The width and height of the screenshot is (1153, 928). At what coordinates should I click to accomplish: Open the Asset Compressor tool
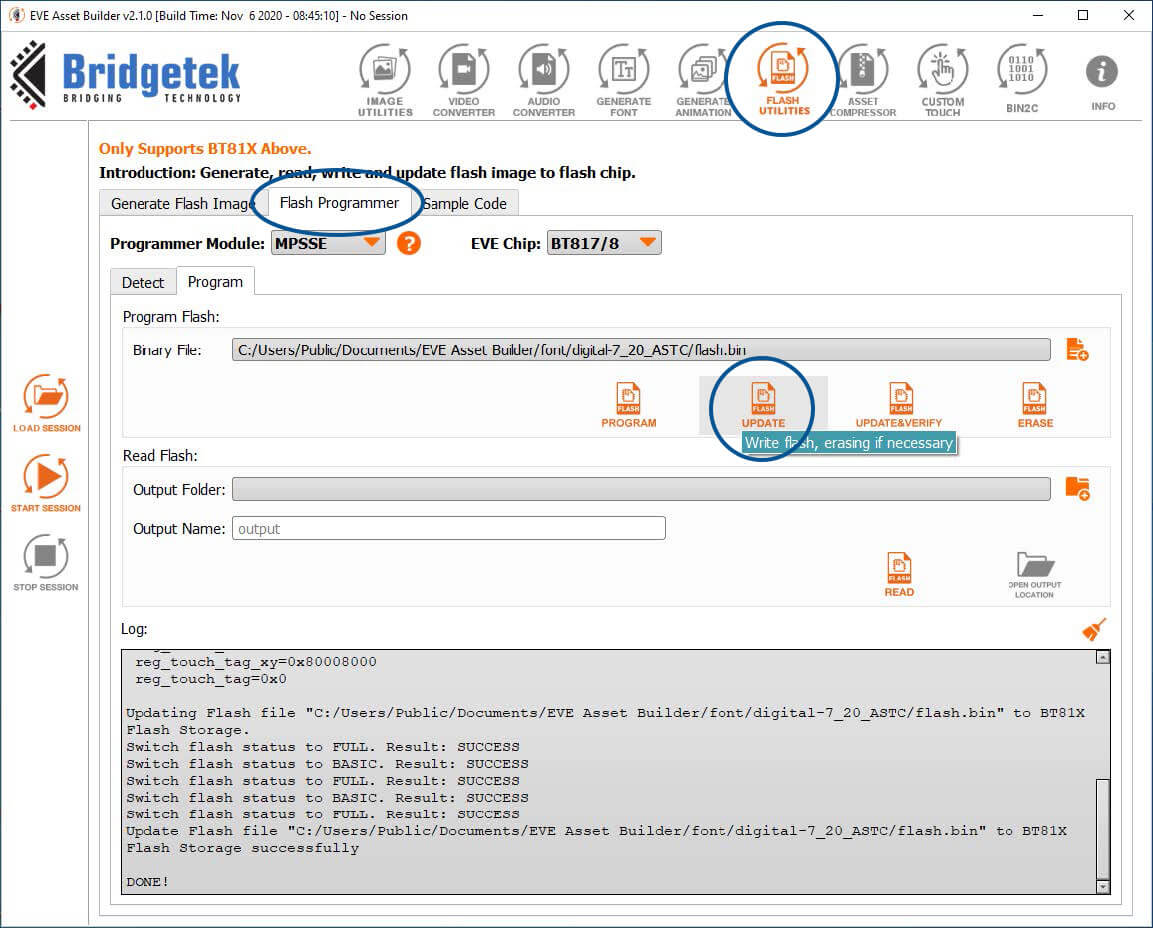863,81
